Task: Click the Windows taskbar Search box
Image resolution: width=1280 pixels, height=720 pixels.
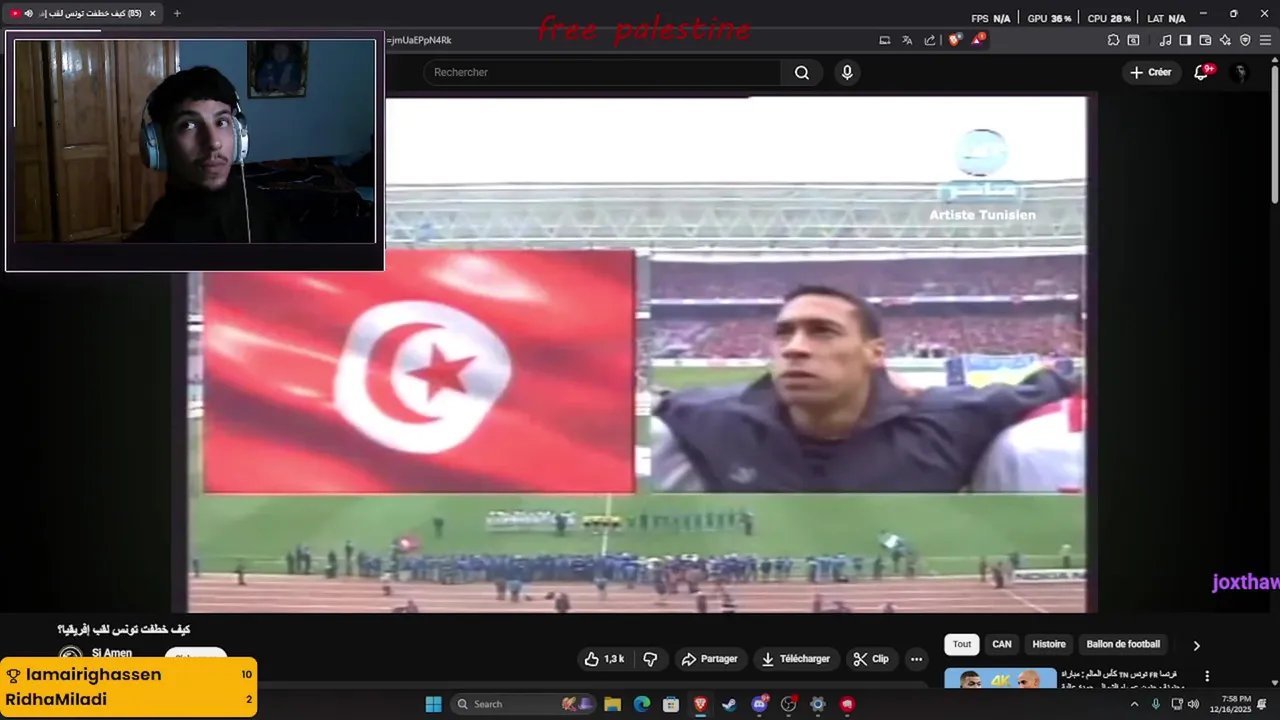Action: click(522, 704)
